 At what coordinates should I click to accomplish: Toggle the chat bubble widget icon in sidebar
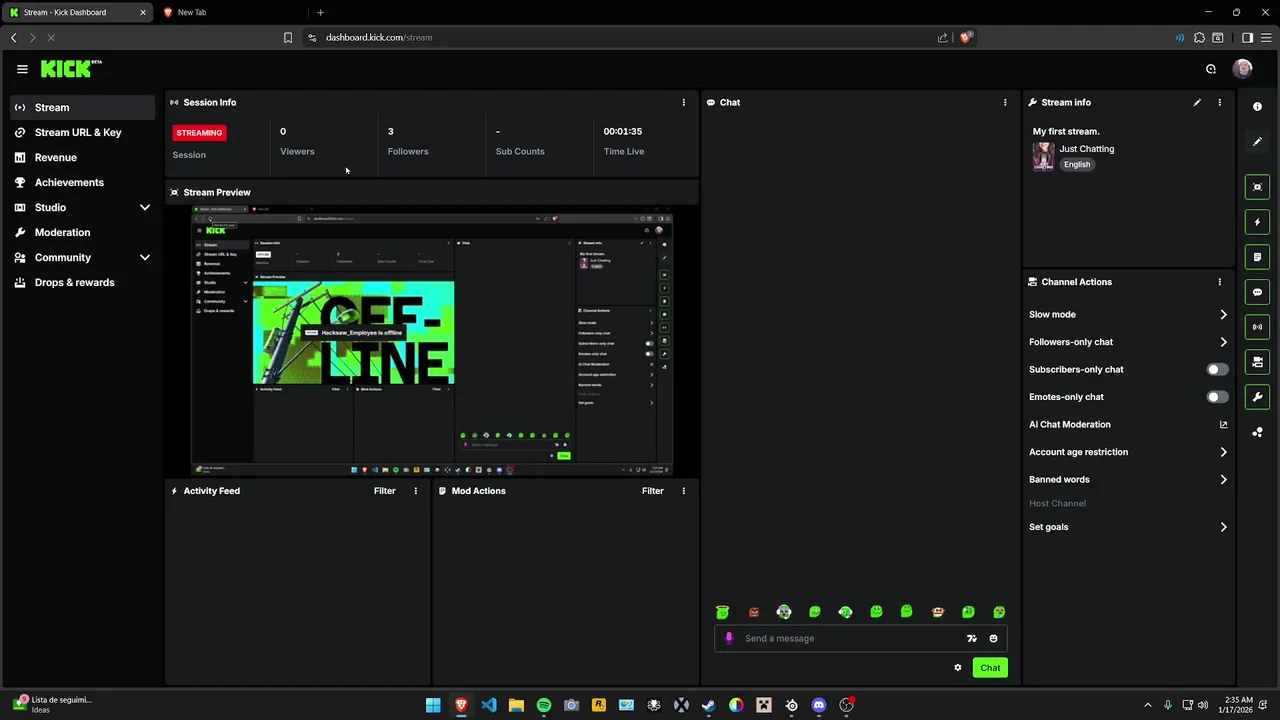[x=1258, y=292]
